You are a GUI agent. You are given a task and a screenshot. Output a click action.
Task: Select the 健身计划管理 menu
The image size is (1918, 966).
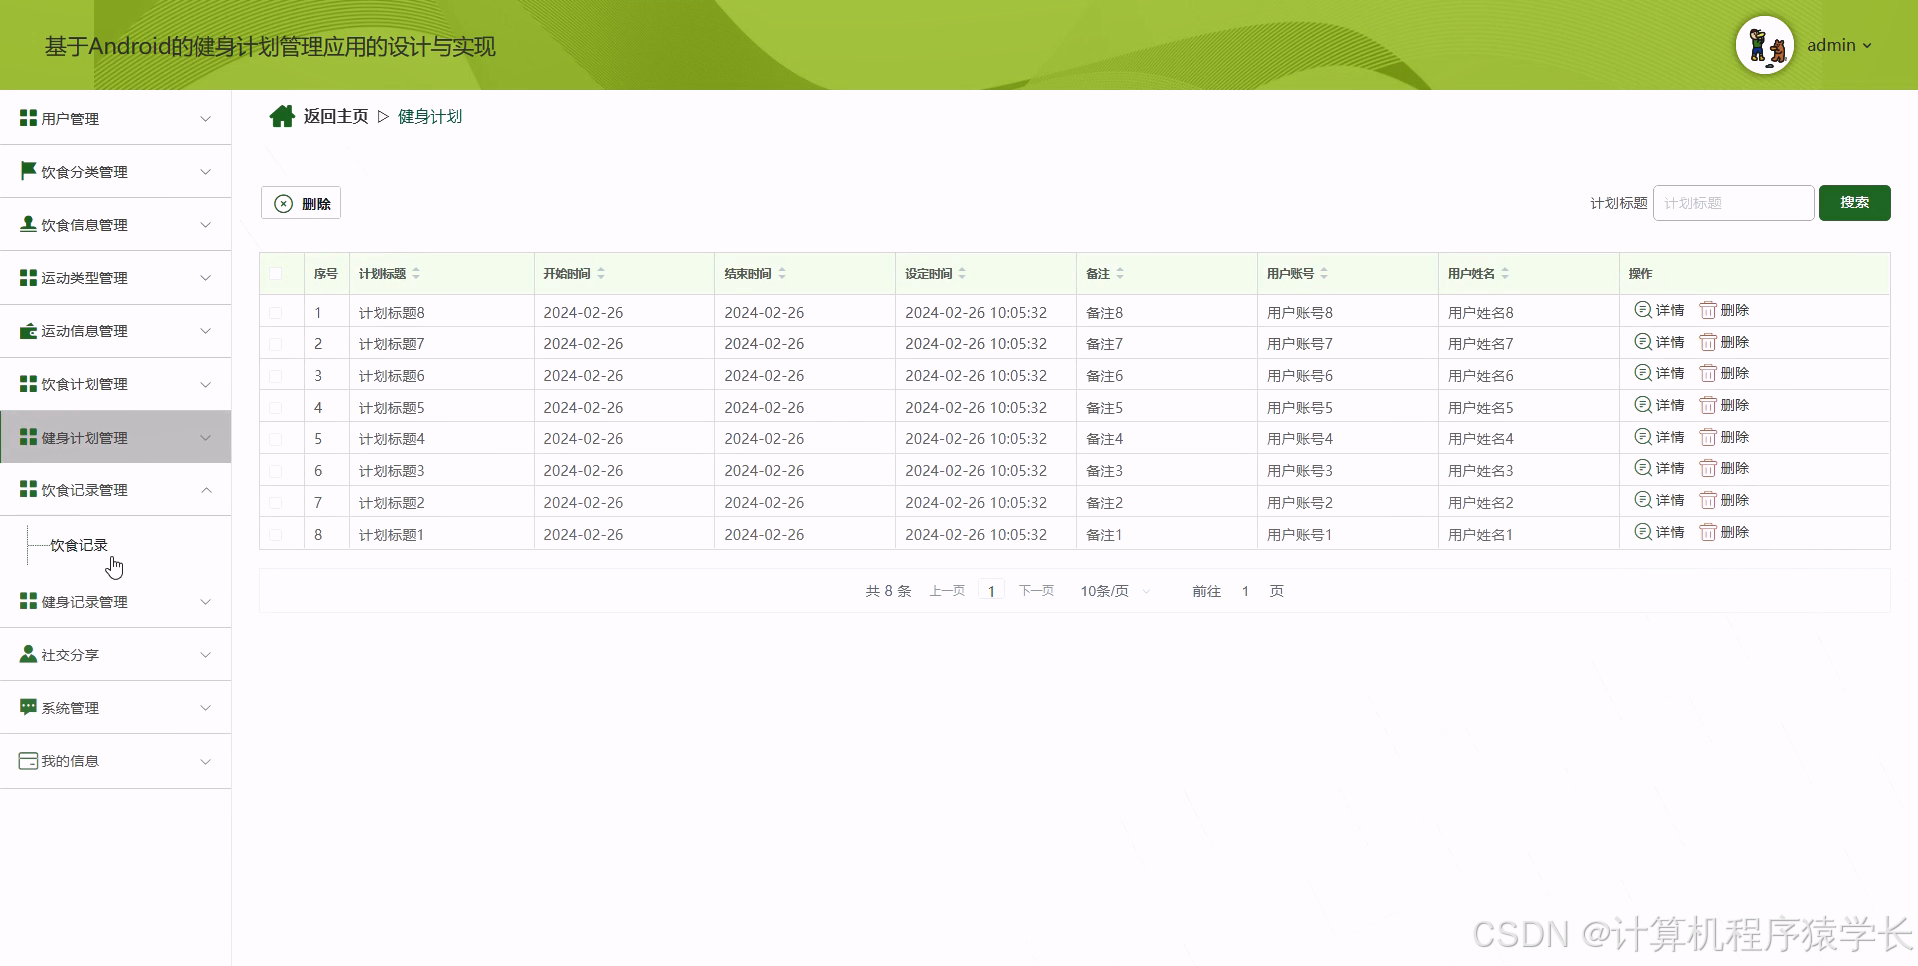(x=116, y=437)
